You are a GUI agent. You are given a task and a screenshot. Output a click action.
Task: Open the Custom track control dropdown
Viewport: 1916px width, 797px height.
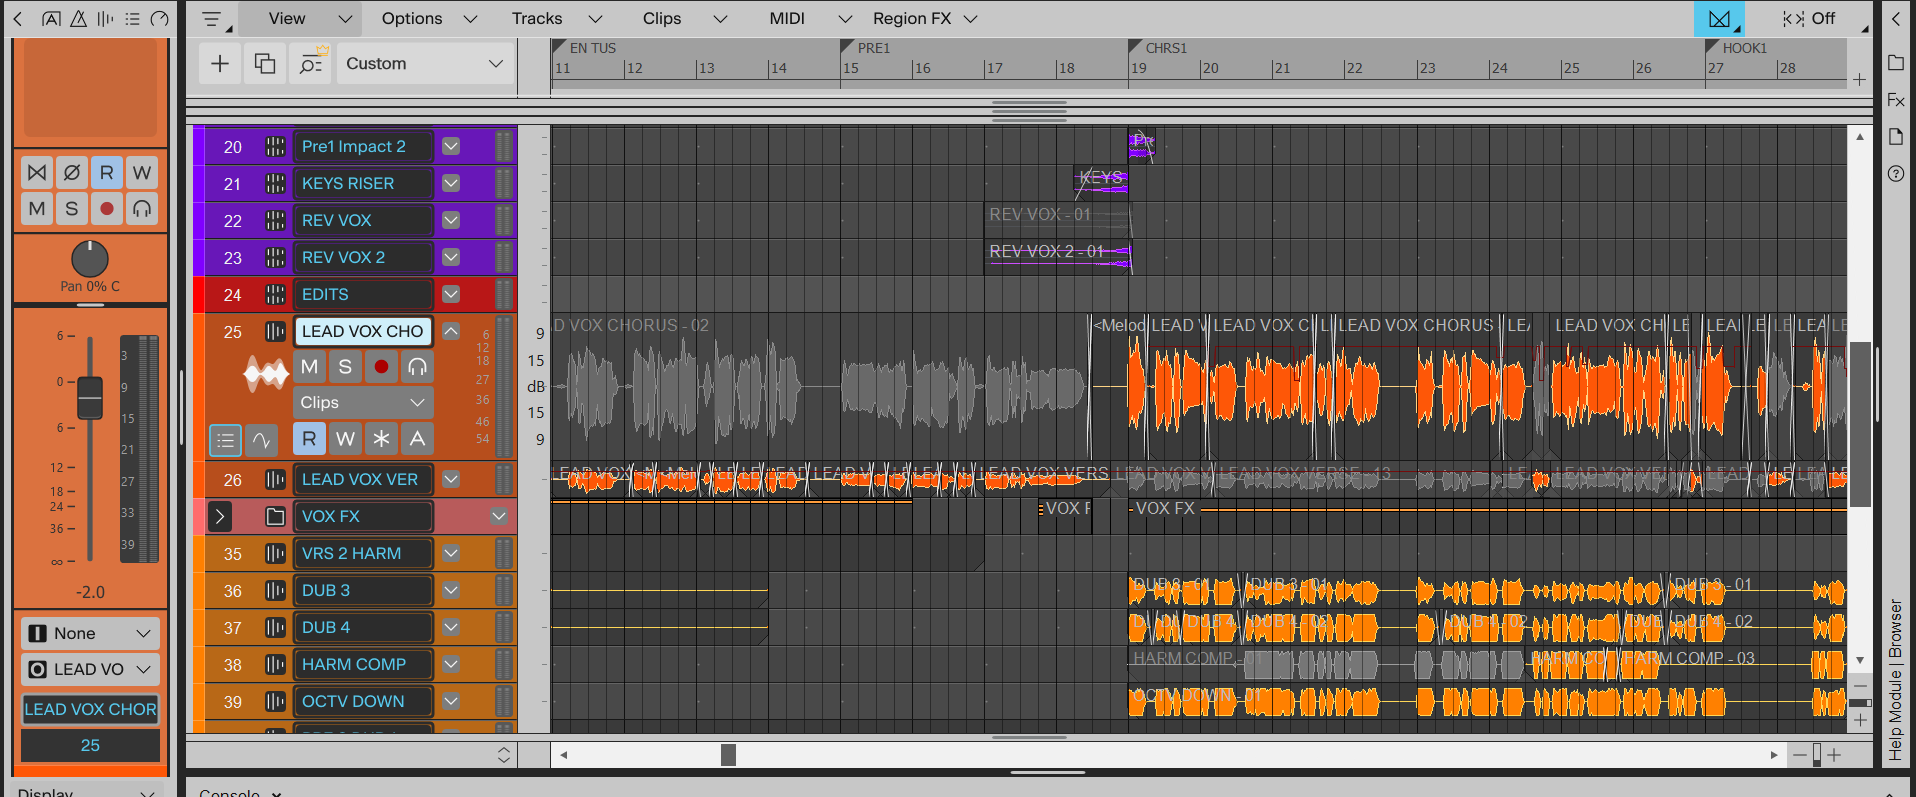point(424,64)
